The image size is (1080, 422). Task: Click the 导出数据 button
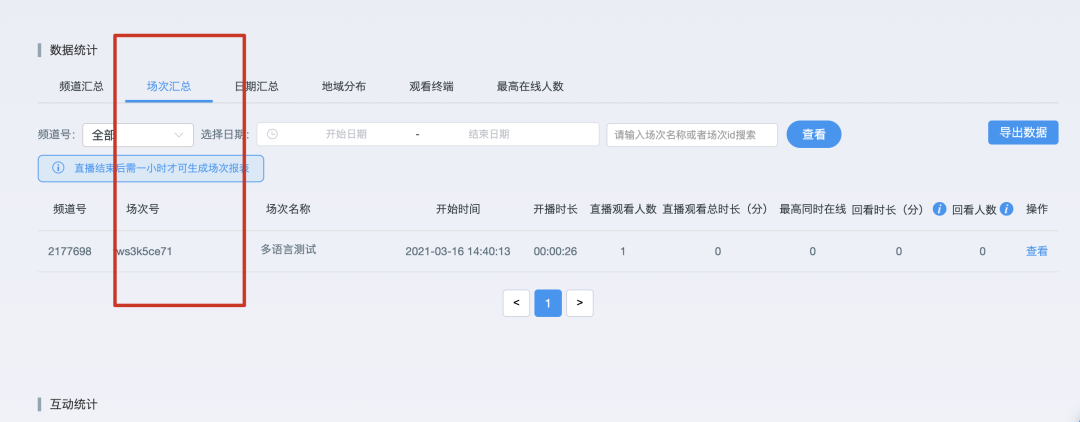[1022, 132]
